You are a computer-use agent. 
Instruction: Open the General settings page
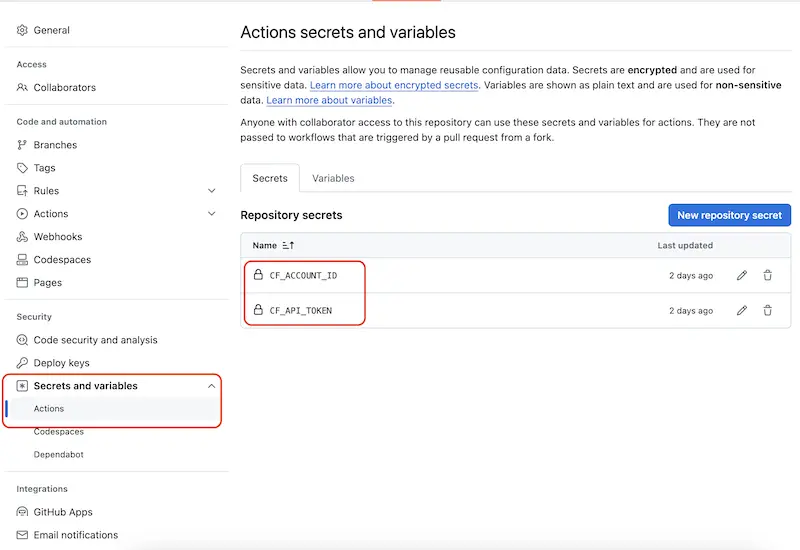(52, 30)
